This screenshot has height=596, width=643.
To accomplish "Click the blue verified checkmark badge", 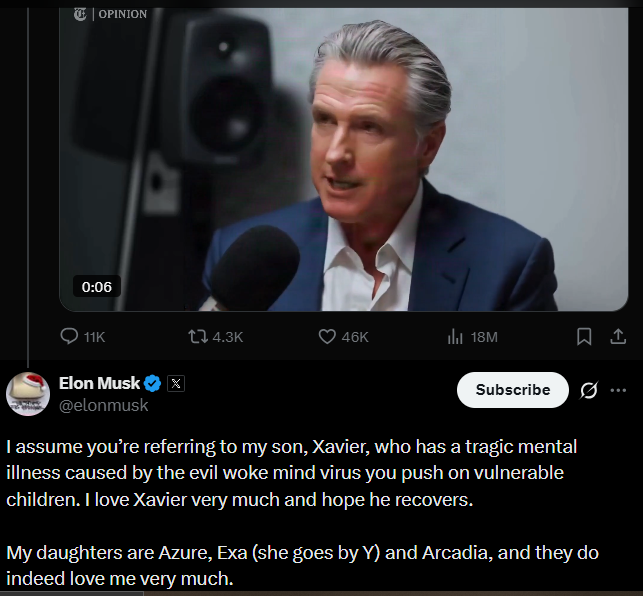I will click(x=153, y=383).
